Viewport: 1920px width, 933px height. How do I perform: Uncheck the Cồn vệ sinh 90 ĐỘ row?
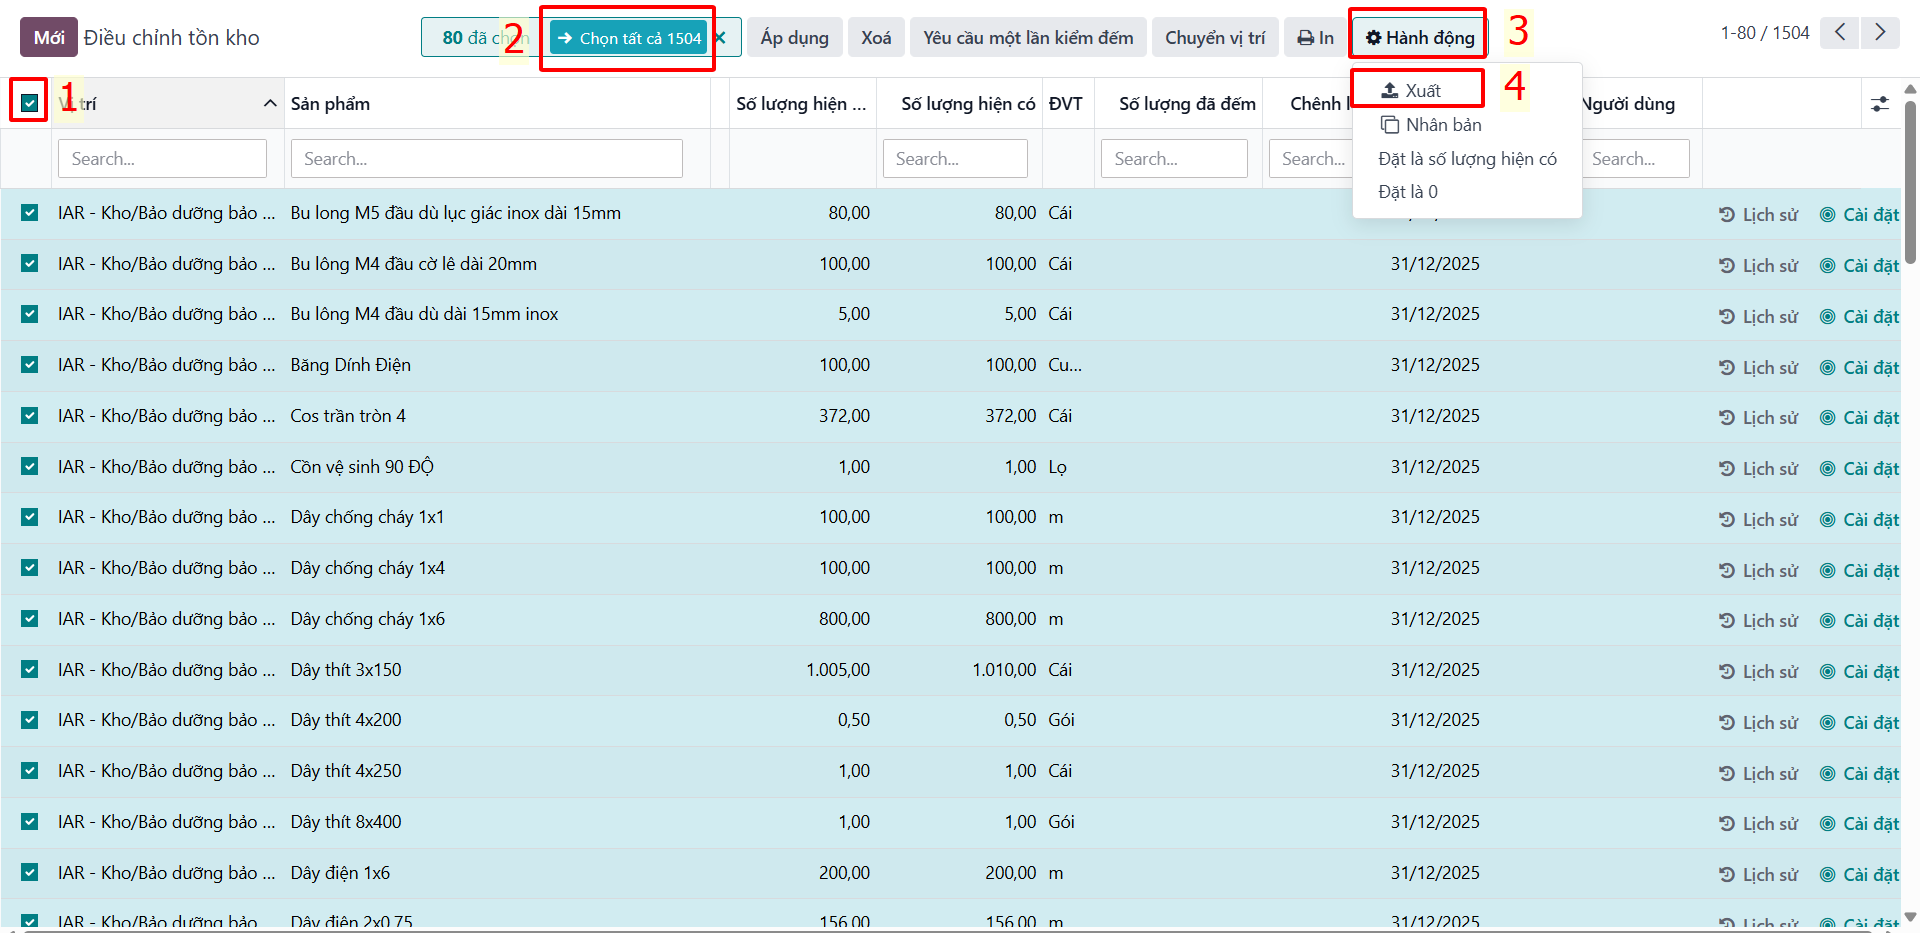click(x=29, y=466)
